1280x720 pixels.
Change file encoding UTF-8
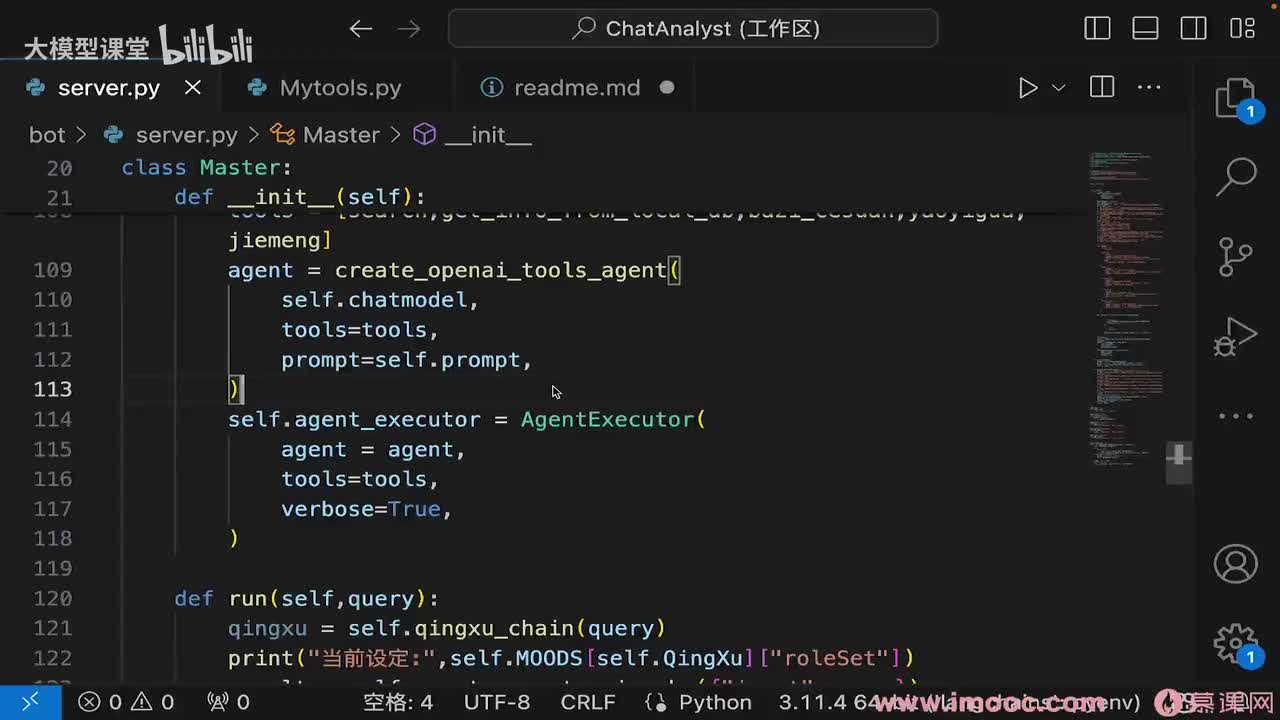point(497,702)
